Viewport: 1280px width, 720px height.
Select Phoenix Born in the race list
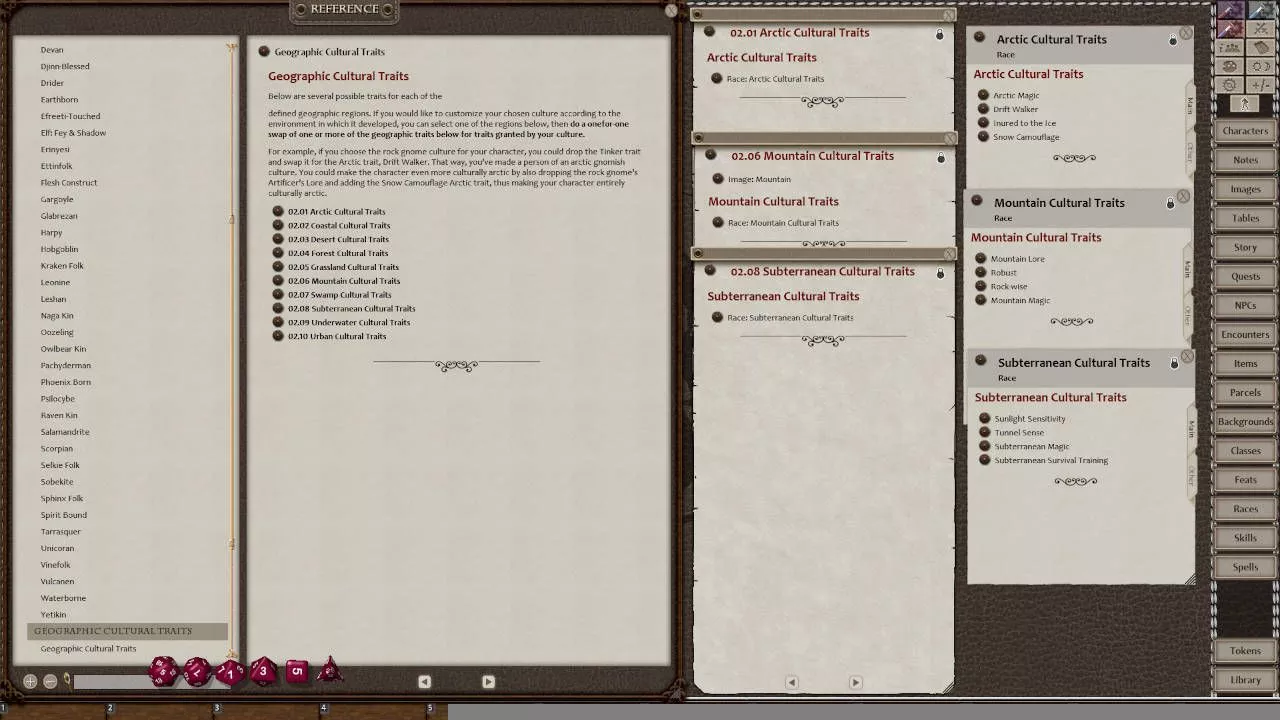[x=65, y=382]
